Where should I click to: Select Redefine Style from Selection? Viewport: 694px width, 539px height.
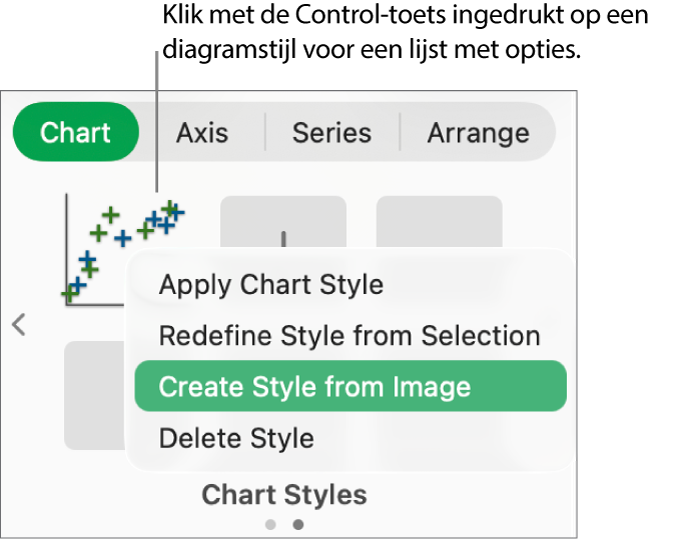tap(349, 336)
